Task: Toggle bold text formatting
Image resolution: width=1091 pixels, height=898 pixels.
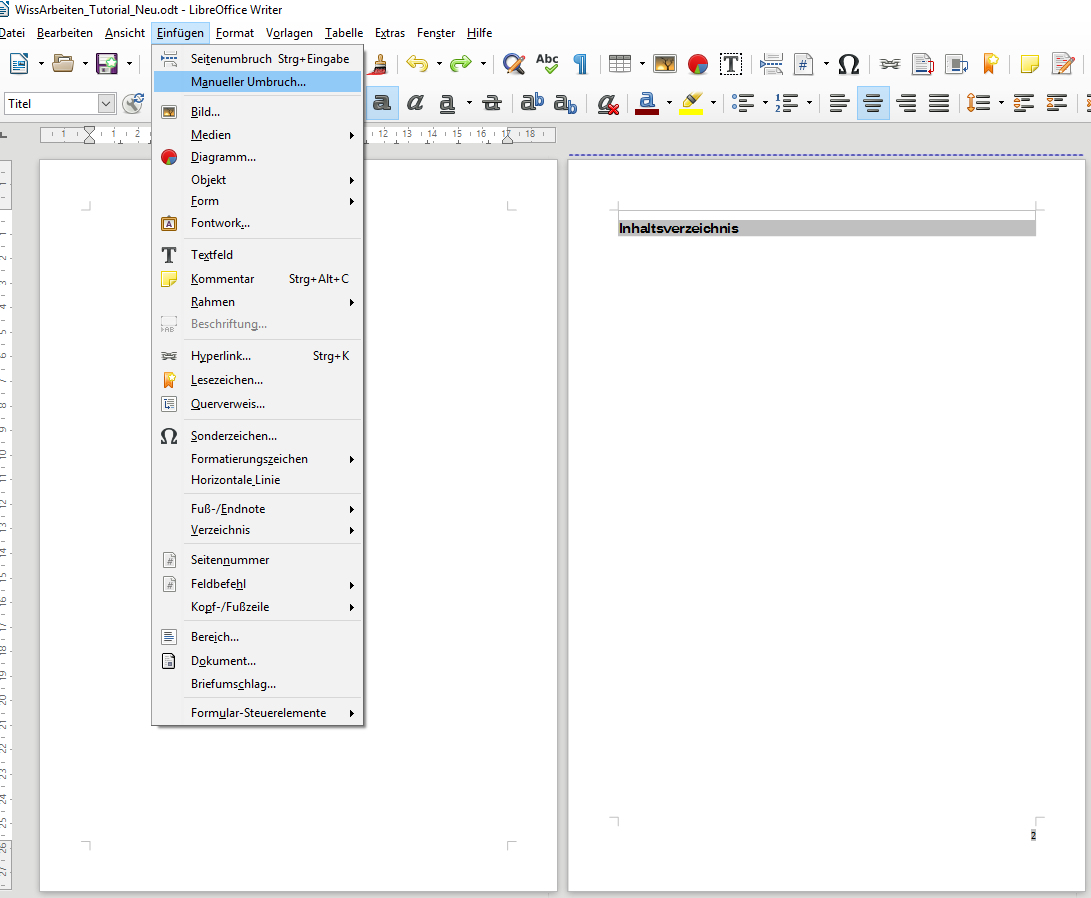Action: [x=381, y=103]
